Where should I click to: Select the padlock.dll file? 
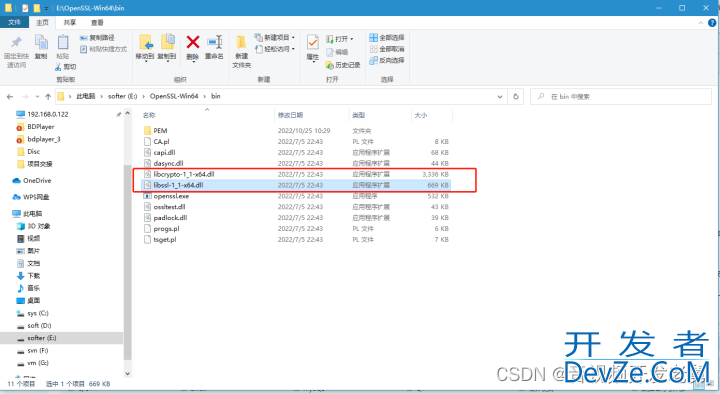[x=170, y=218]
